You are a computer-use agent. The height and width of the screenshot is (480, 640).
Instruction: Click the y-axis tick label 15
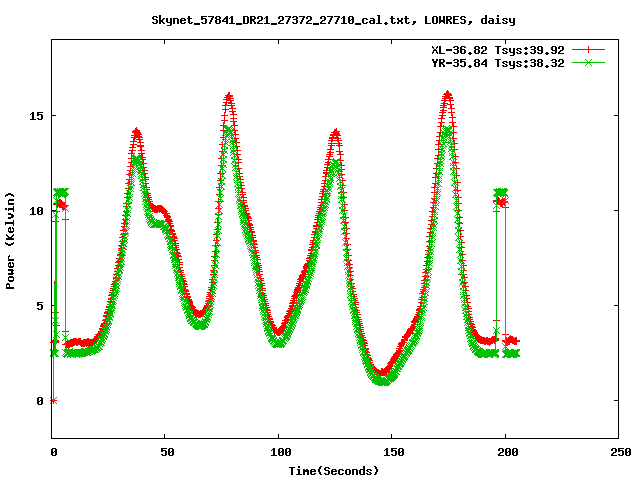click(x=36, y=116)
